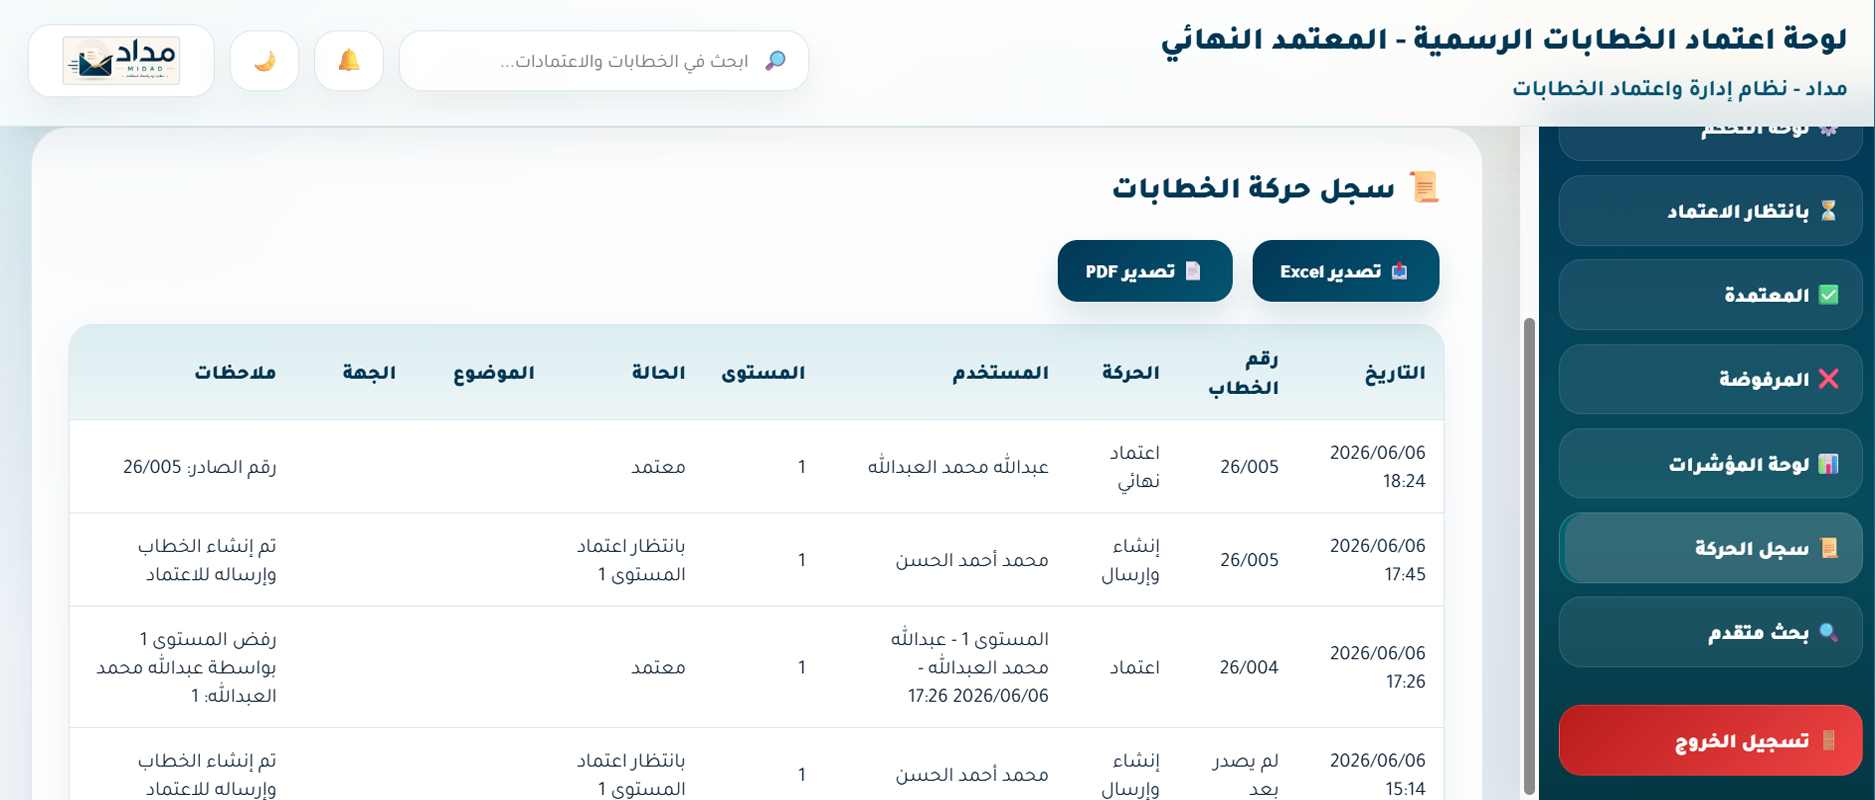Click green checkmark icon beside المعتمدة
Viewport: 1875px width, 800px height.
(x=1828, y=295)
